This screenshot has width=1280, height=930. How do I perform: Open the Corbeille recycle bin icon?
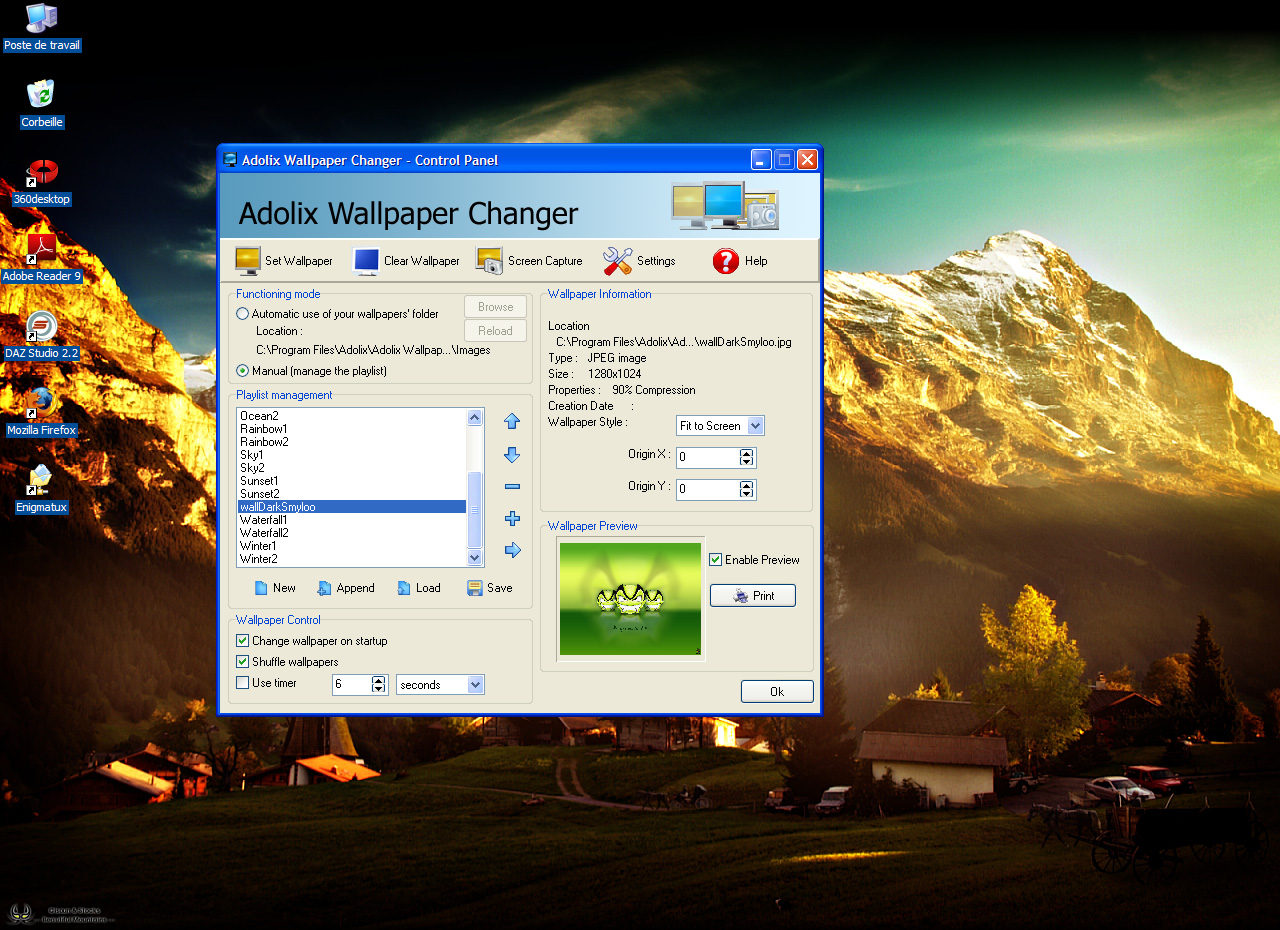click(42, 104)
